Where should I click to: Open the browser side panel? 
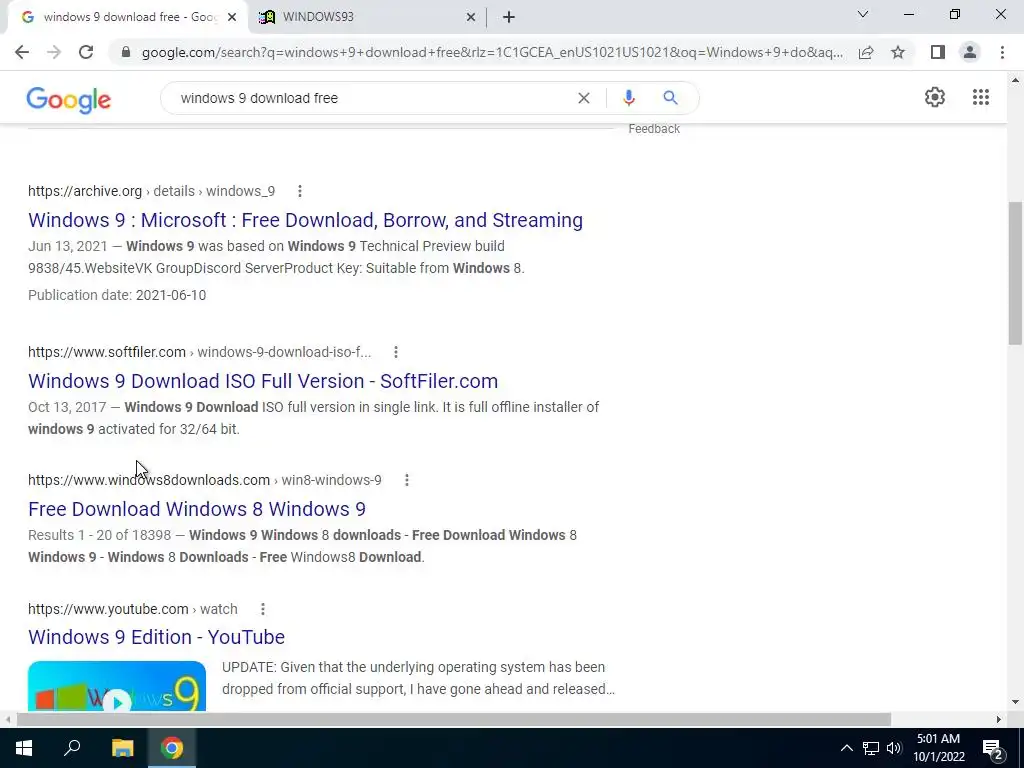938,52
